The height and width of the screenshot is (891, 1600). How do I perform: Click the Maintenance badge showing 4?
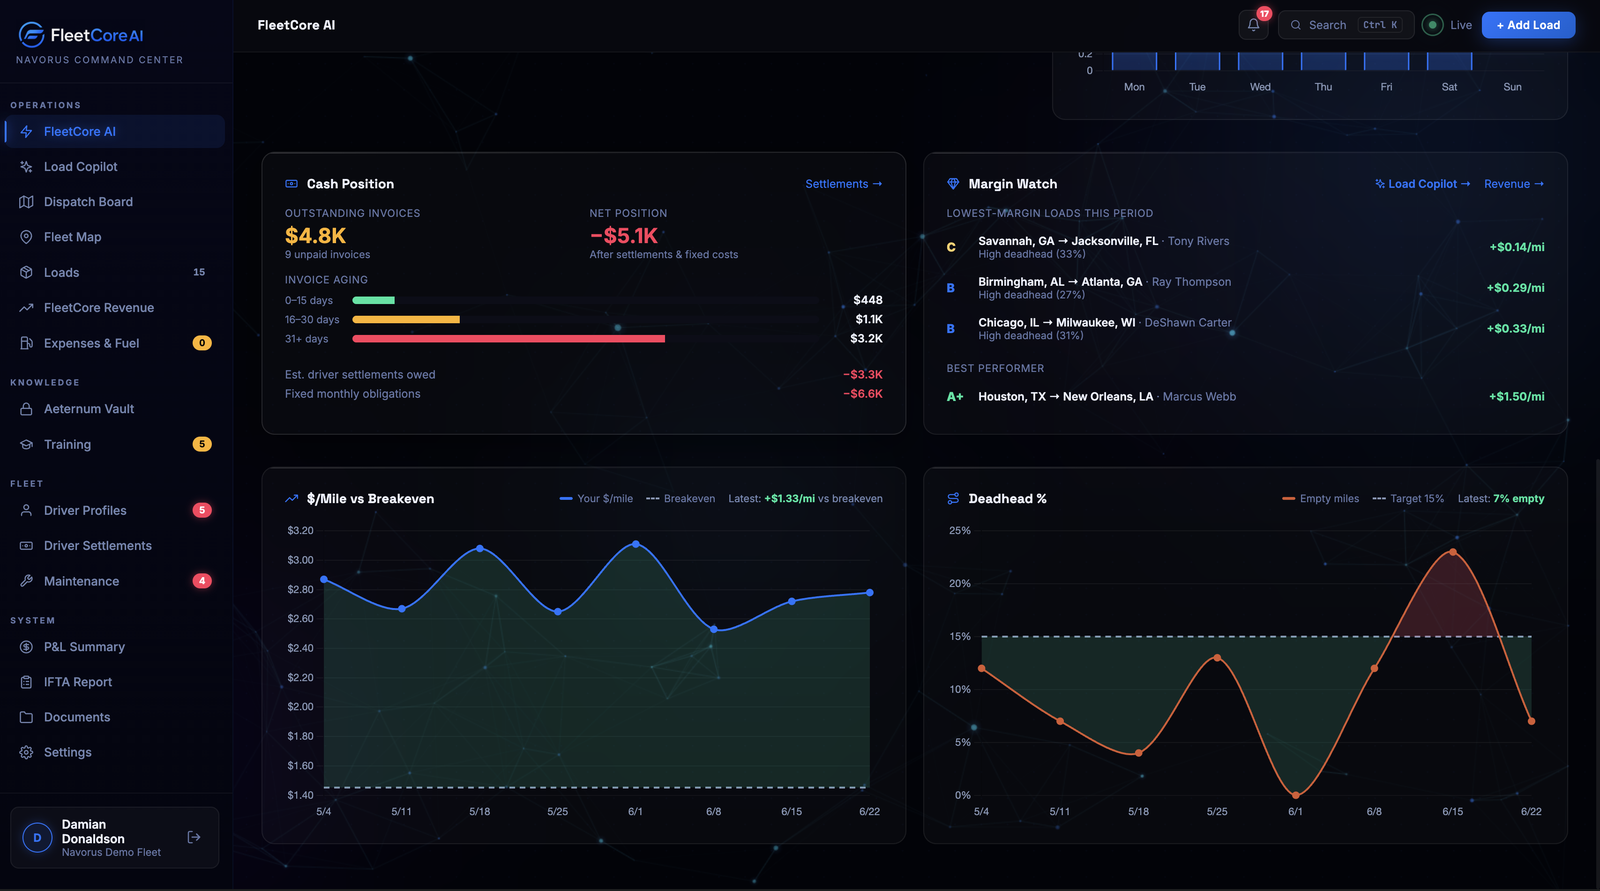[202, 581]
